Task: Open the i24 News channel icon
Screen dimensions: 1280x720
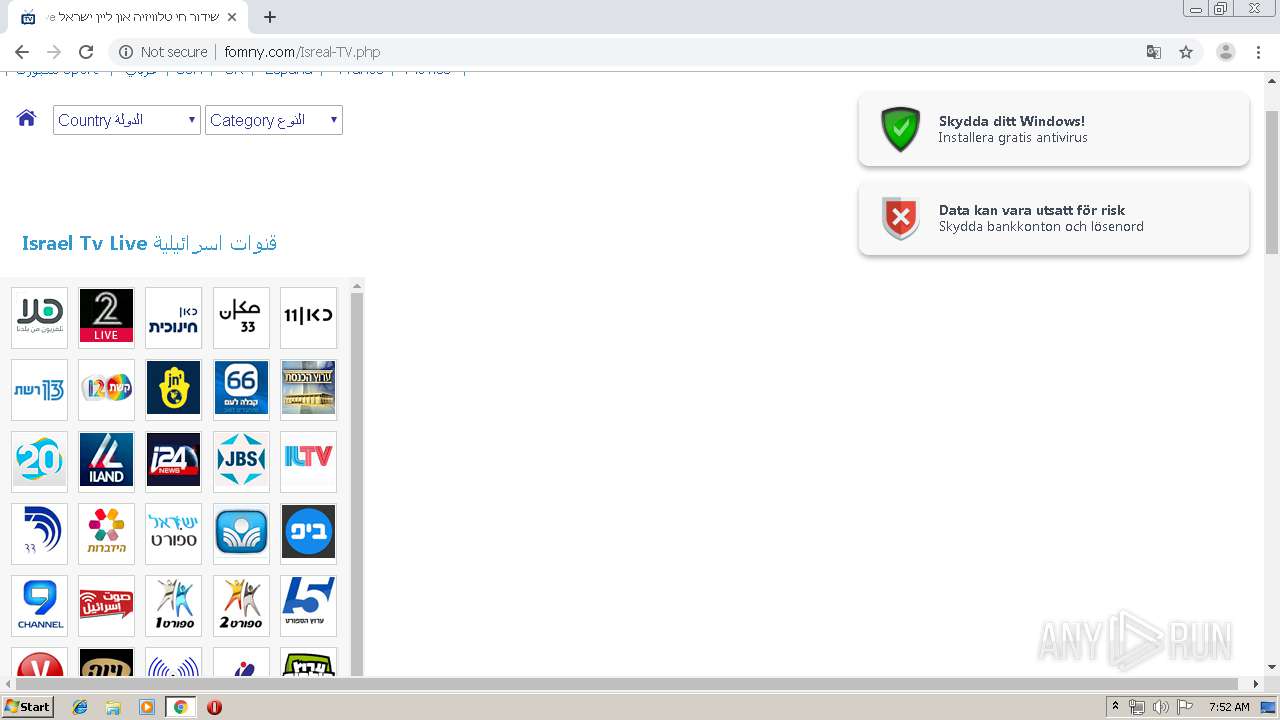Action: pos(173,462)
